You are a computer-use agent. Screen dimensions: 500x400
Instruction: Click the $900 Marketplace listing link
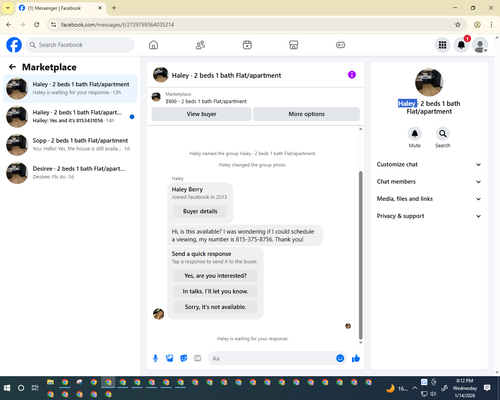pos(206,101)
